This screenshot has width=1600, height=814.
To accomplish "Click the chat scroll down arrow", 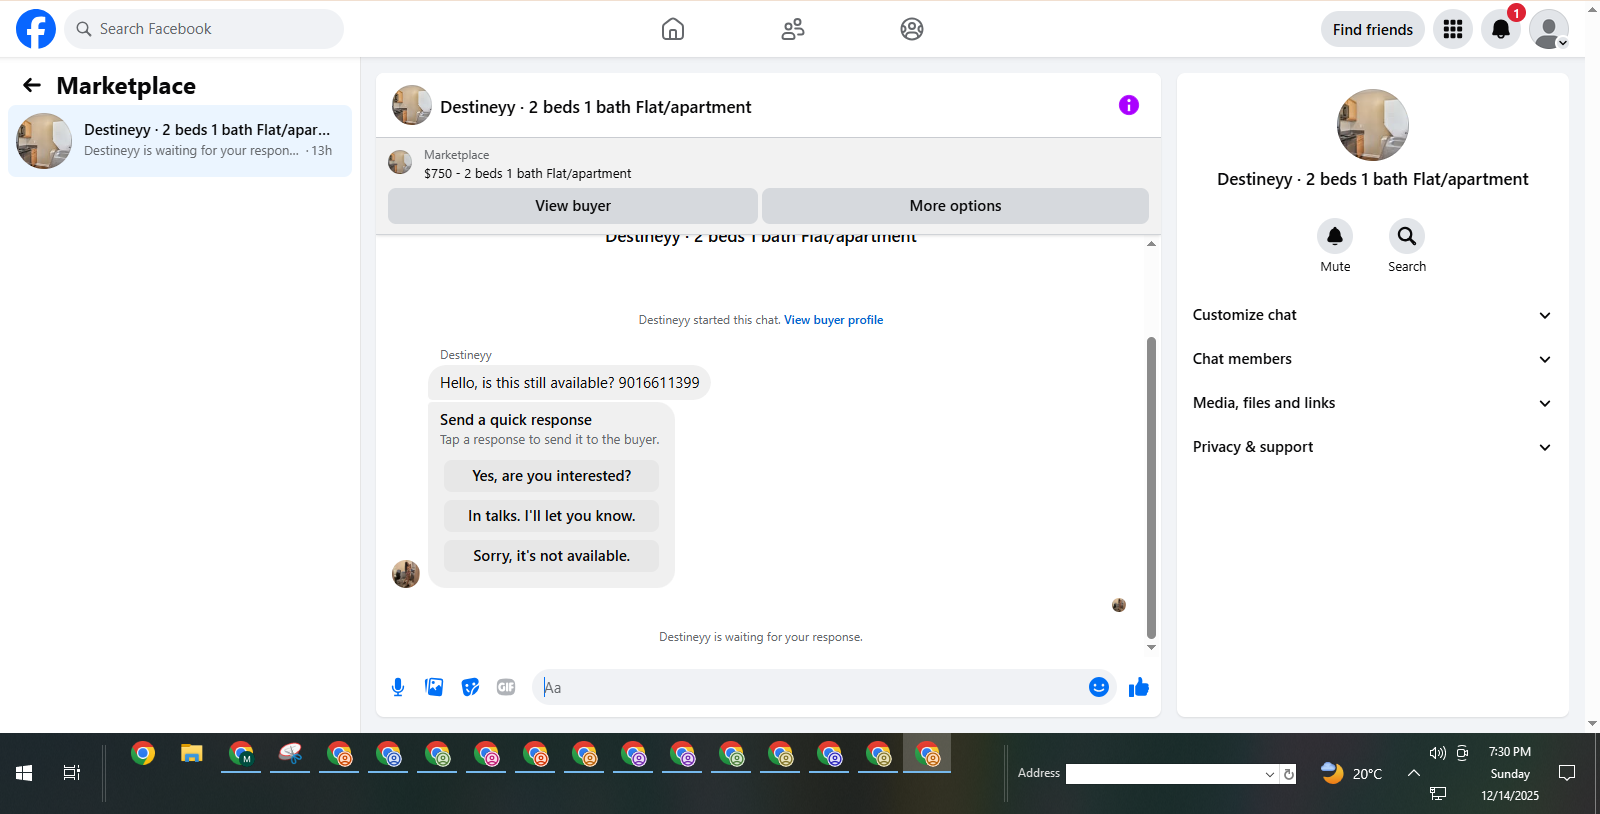I will [1151, 647].
